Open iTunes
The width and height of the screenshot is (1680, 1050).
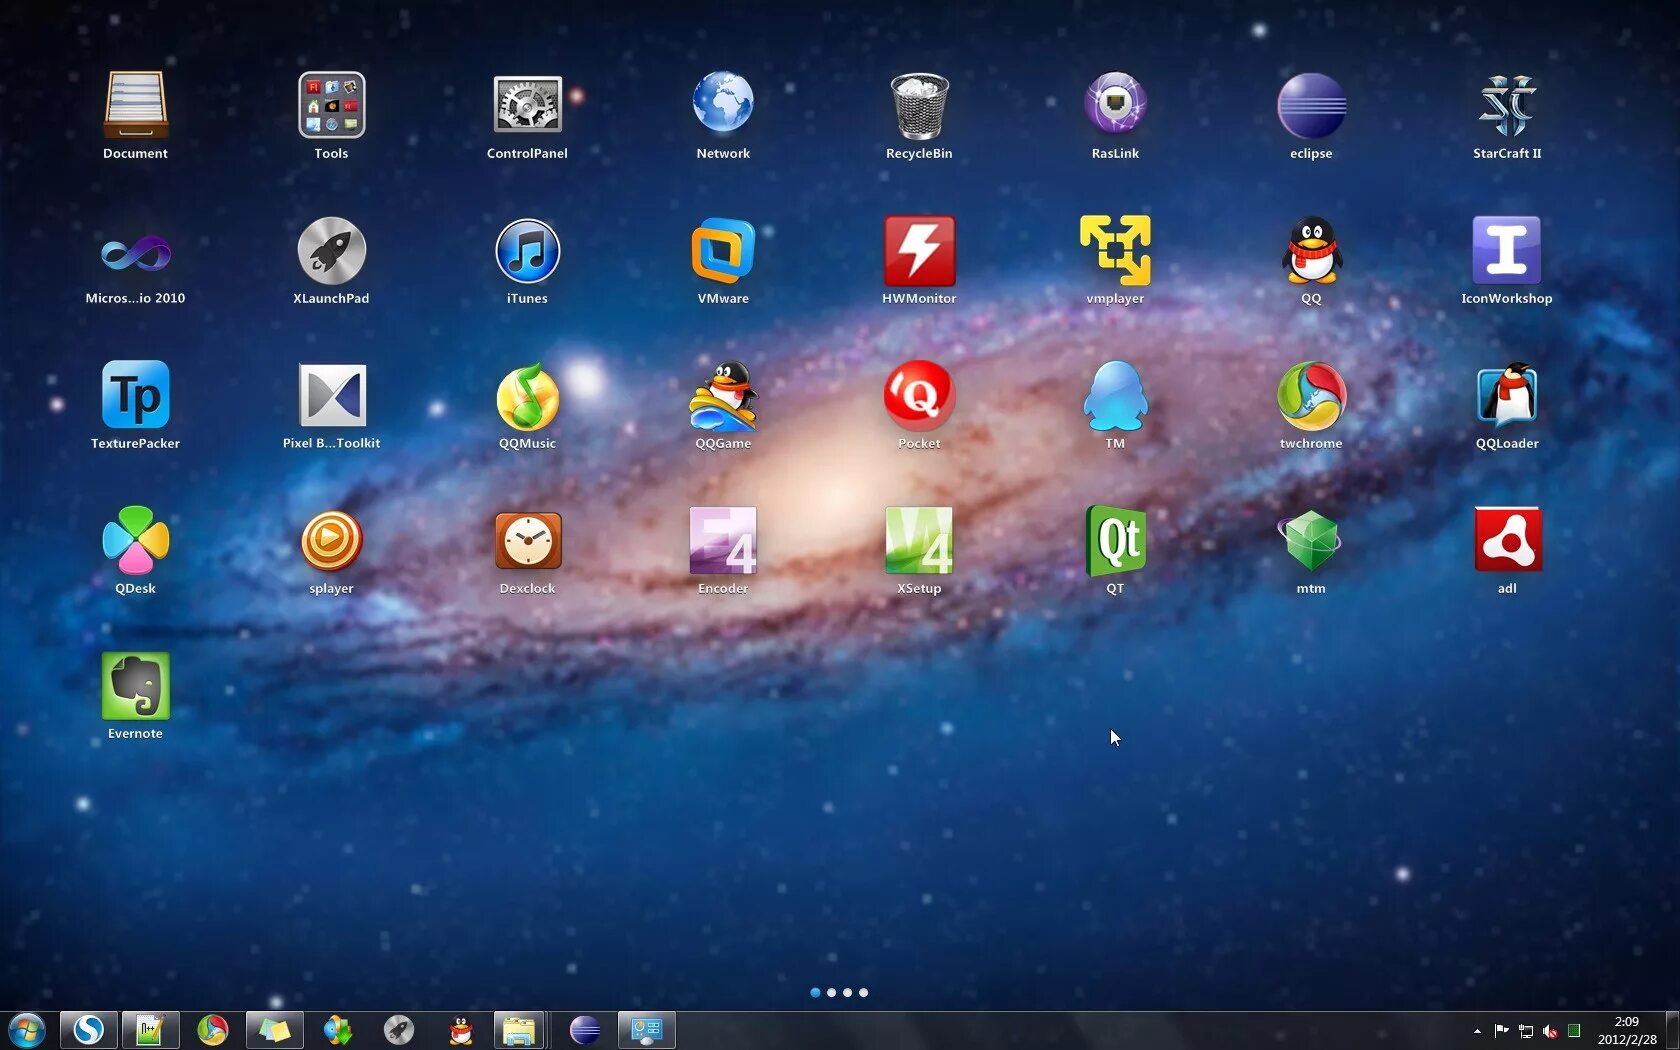pyautogui.click(x=527, y=250)
